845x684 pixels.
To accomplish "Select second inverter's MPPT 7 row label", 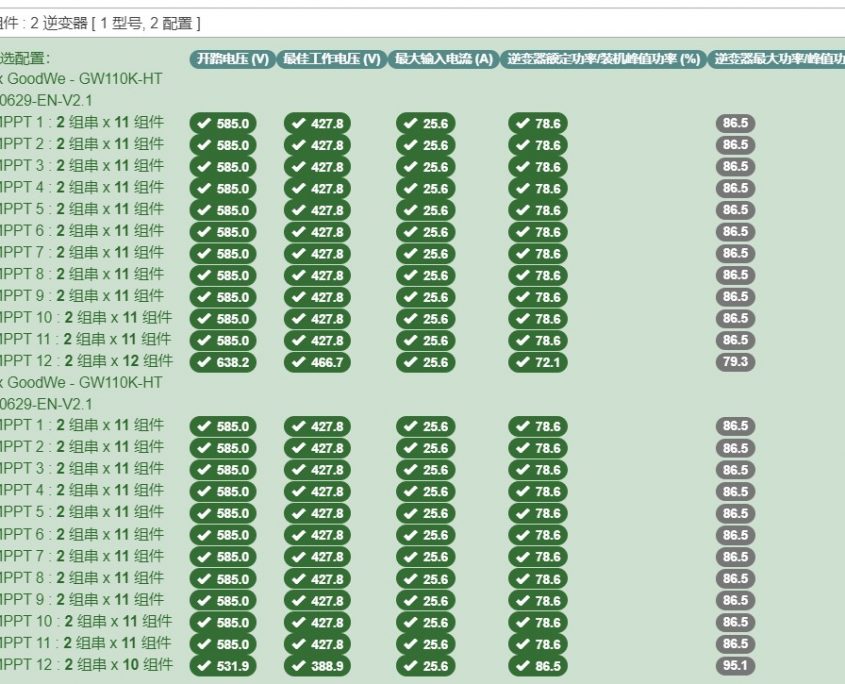I will pos(82,556).
